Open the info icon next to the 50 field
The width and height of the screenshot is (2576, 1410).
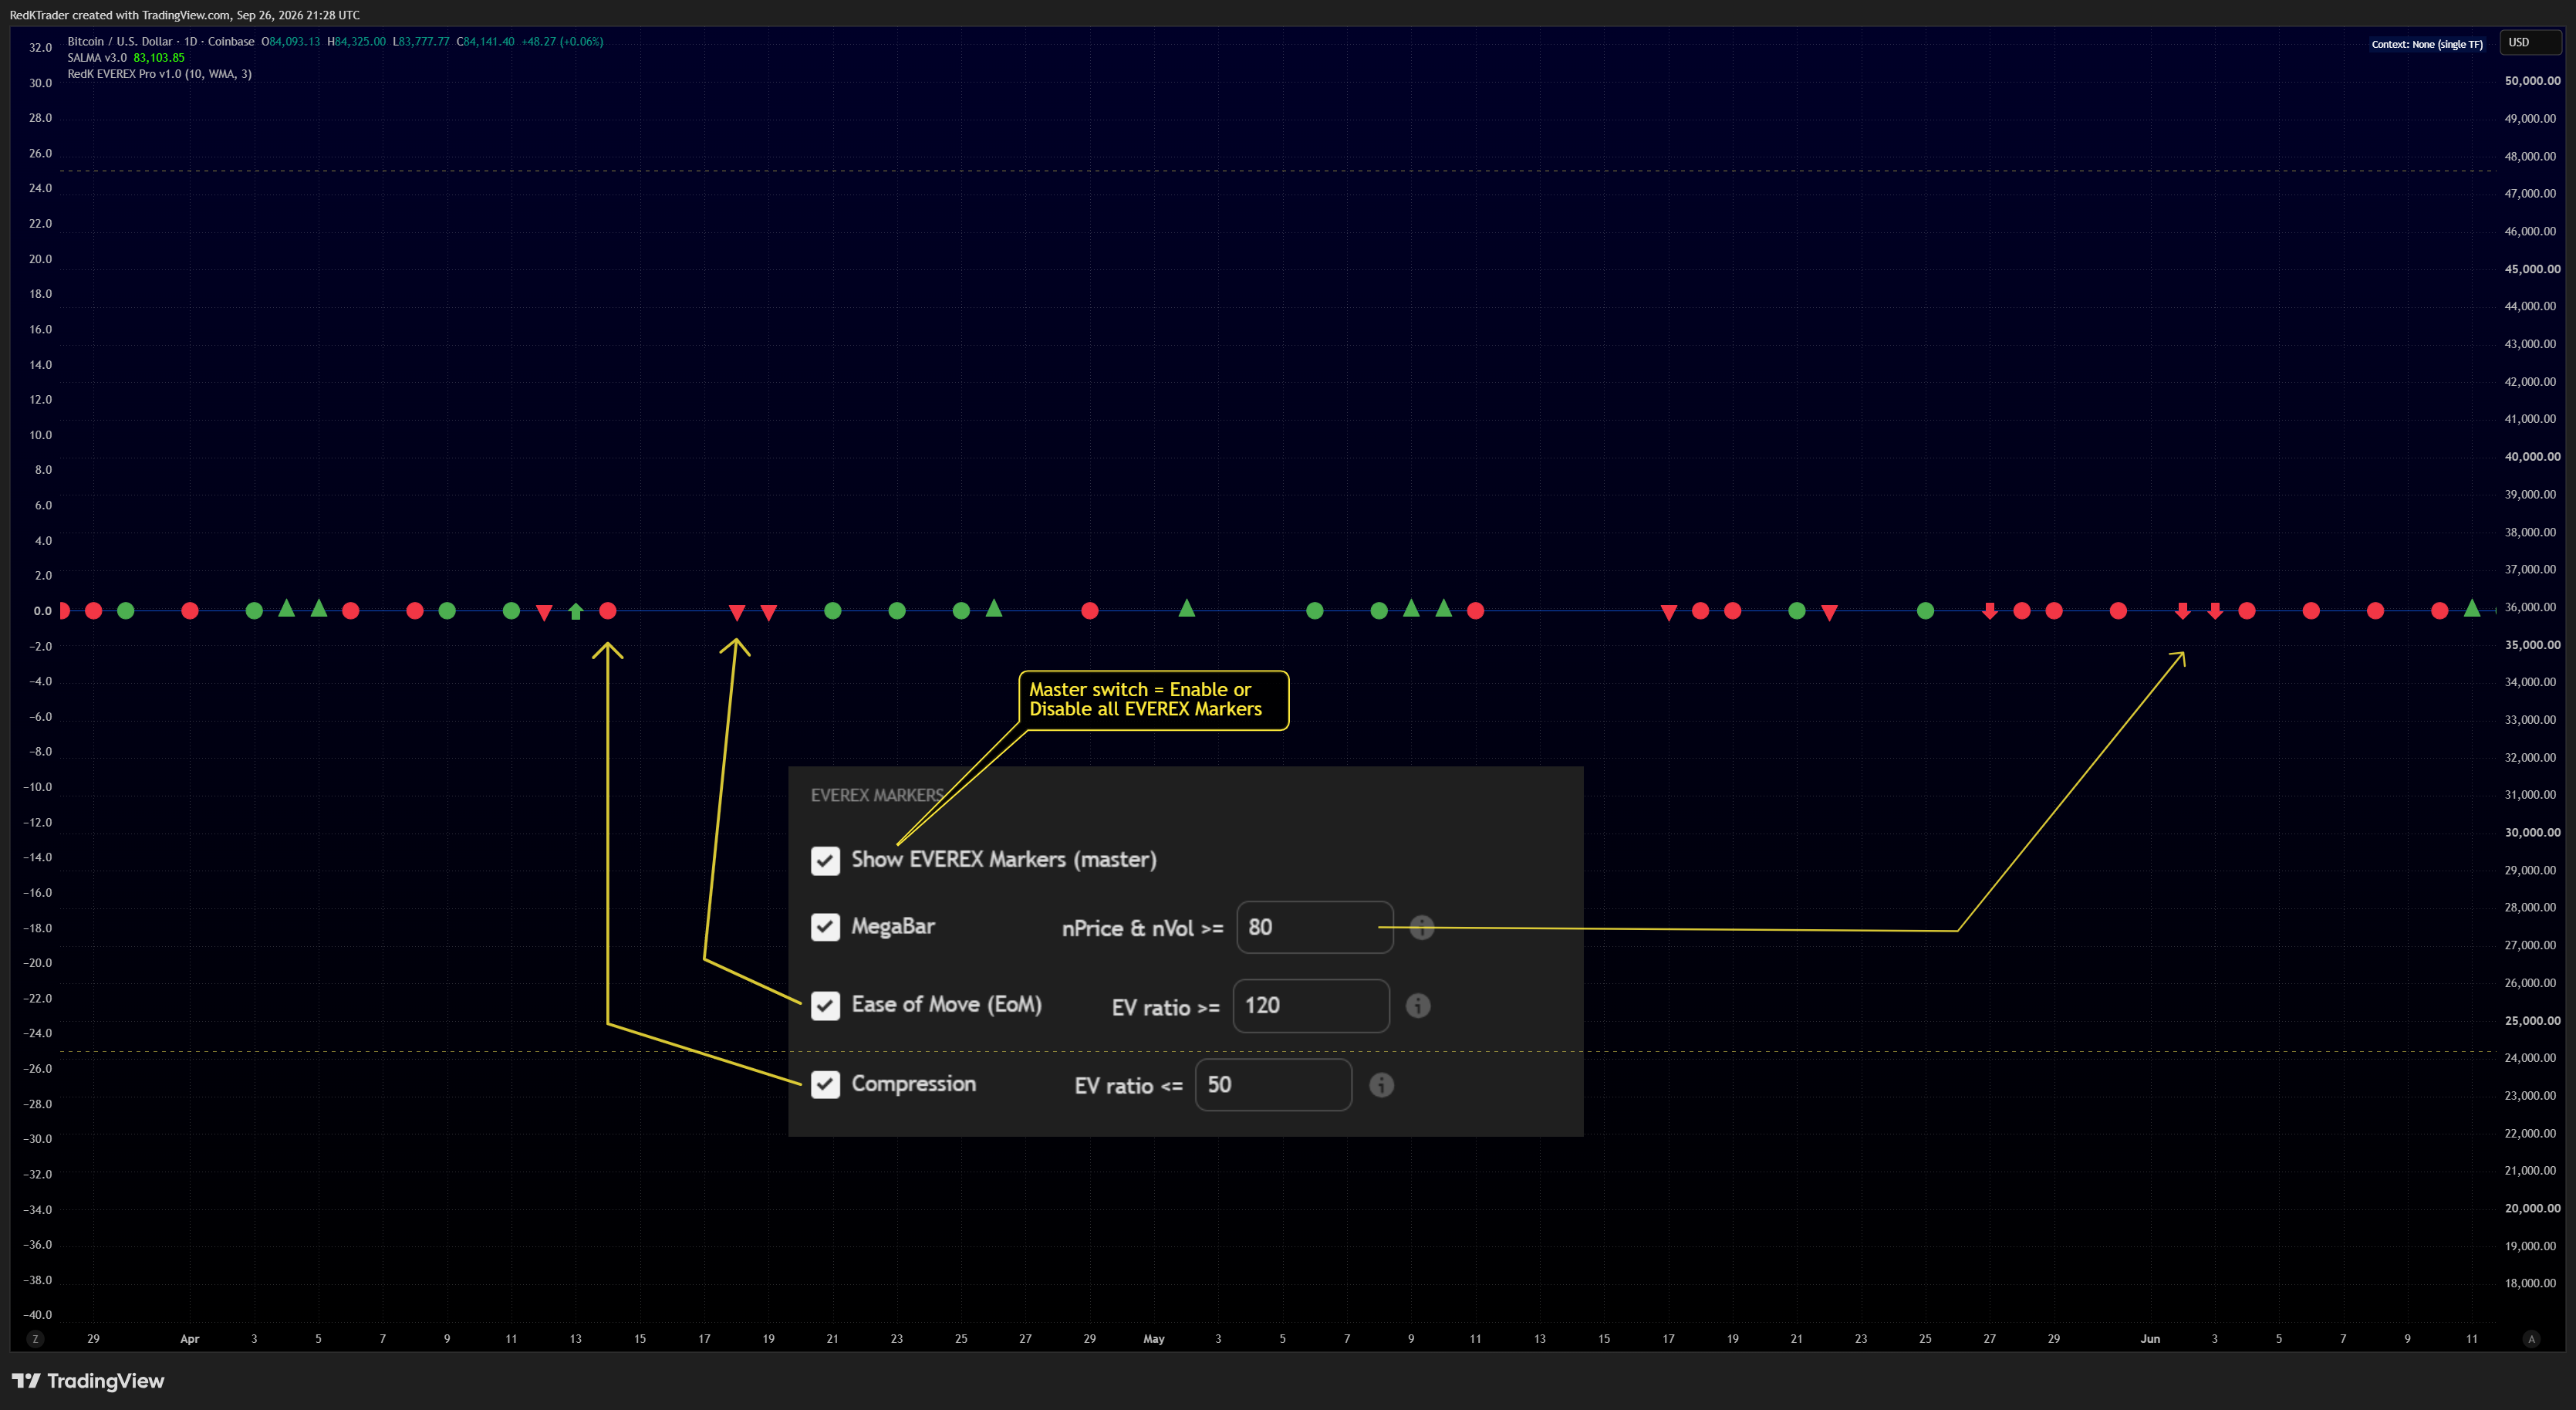pyautogui.click(x=1381, y=1085)
